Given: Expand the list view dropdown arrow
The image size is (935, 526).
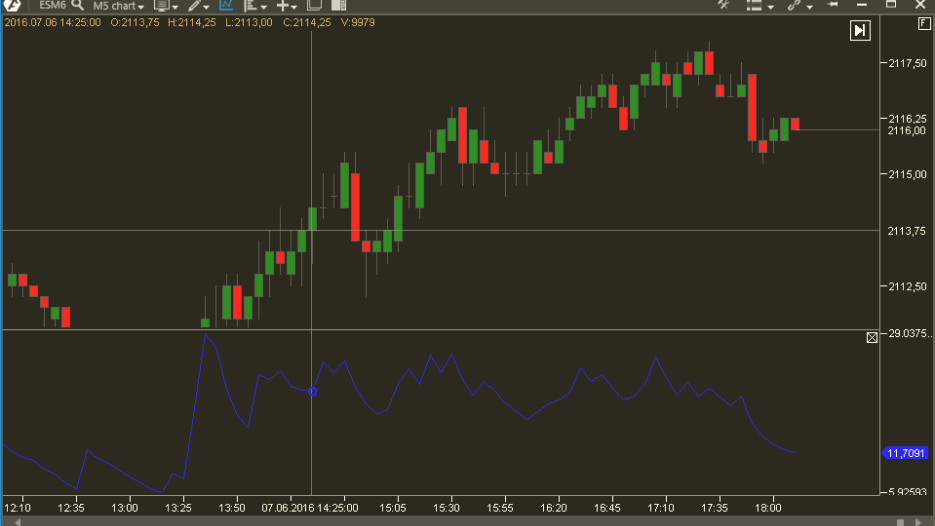Looking at the screenshot, I should click(770, 7).
